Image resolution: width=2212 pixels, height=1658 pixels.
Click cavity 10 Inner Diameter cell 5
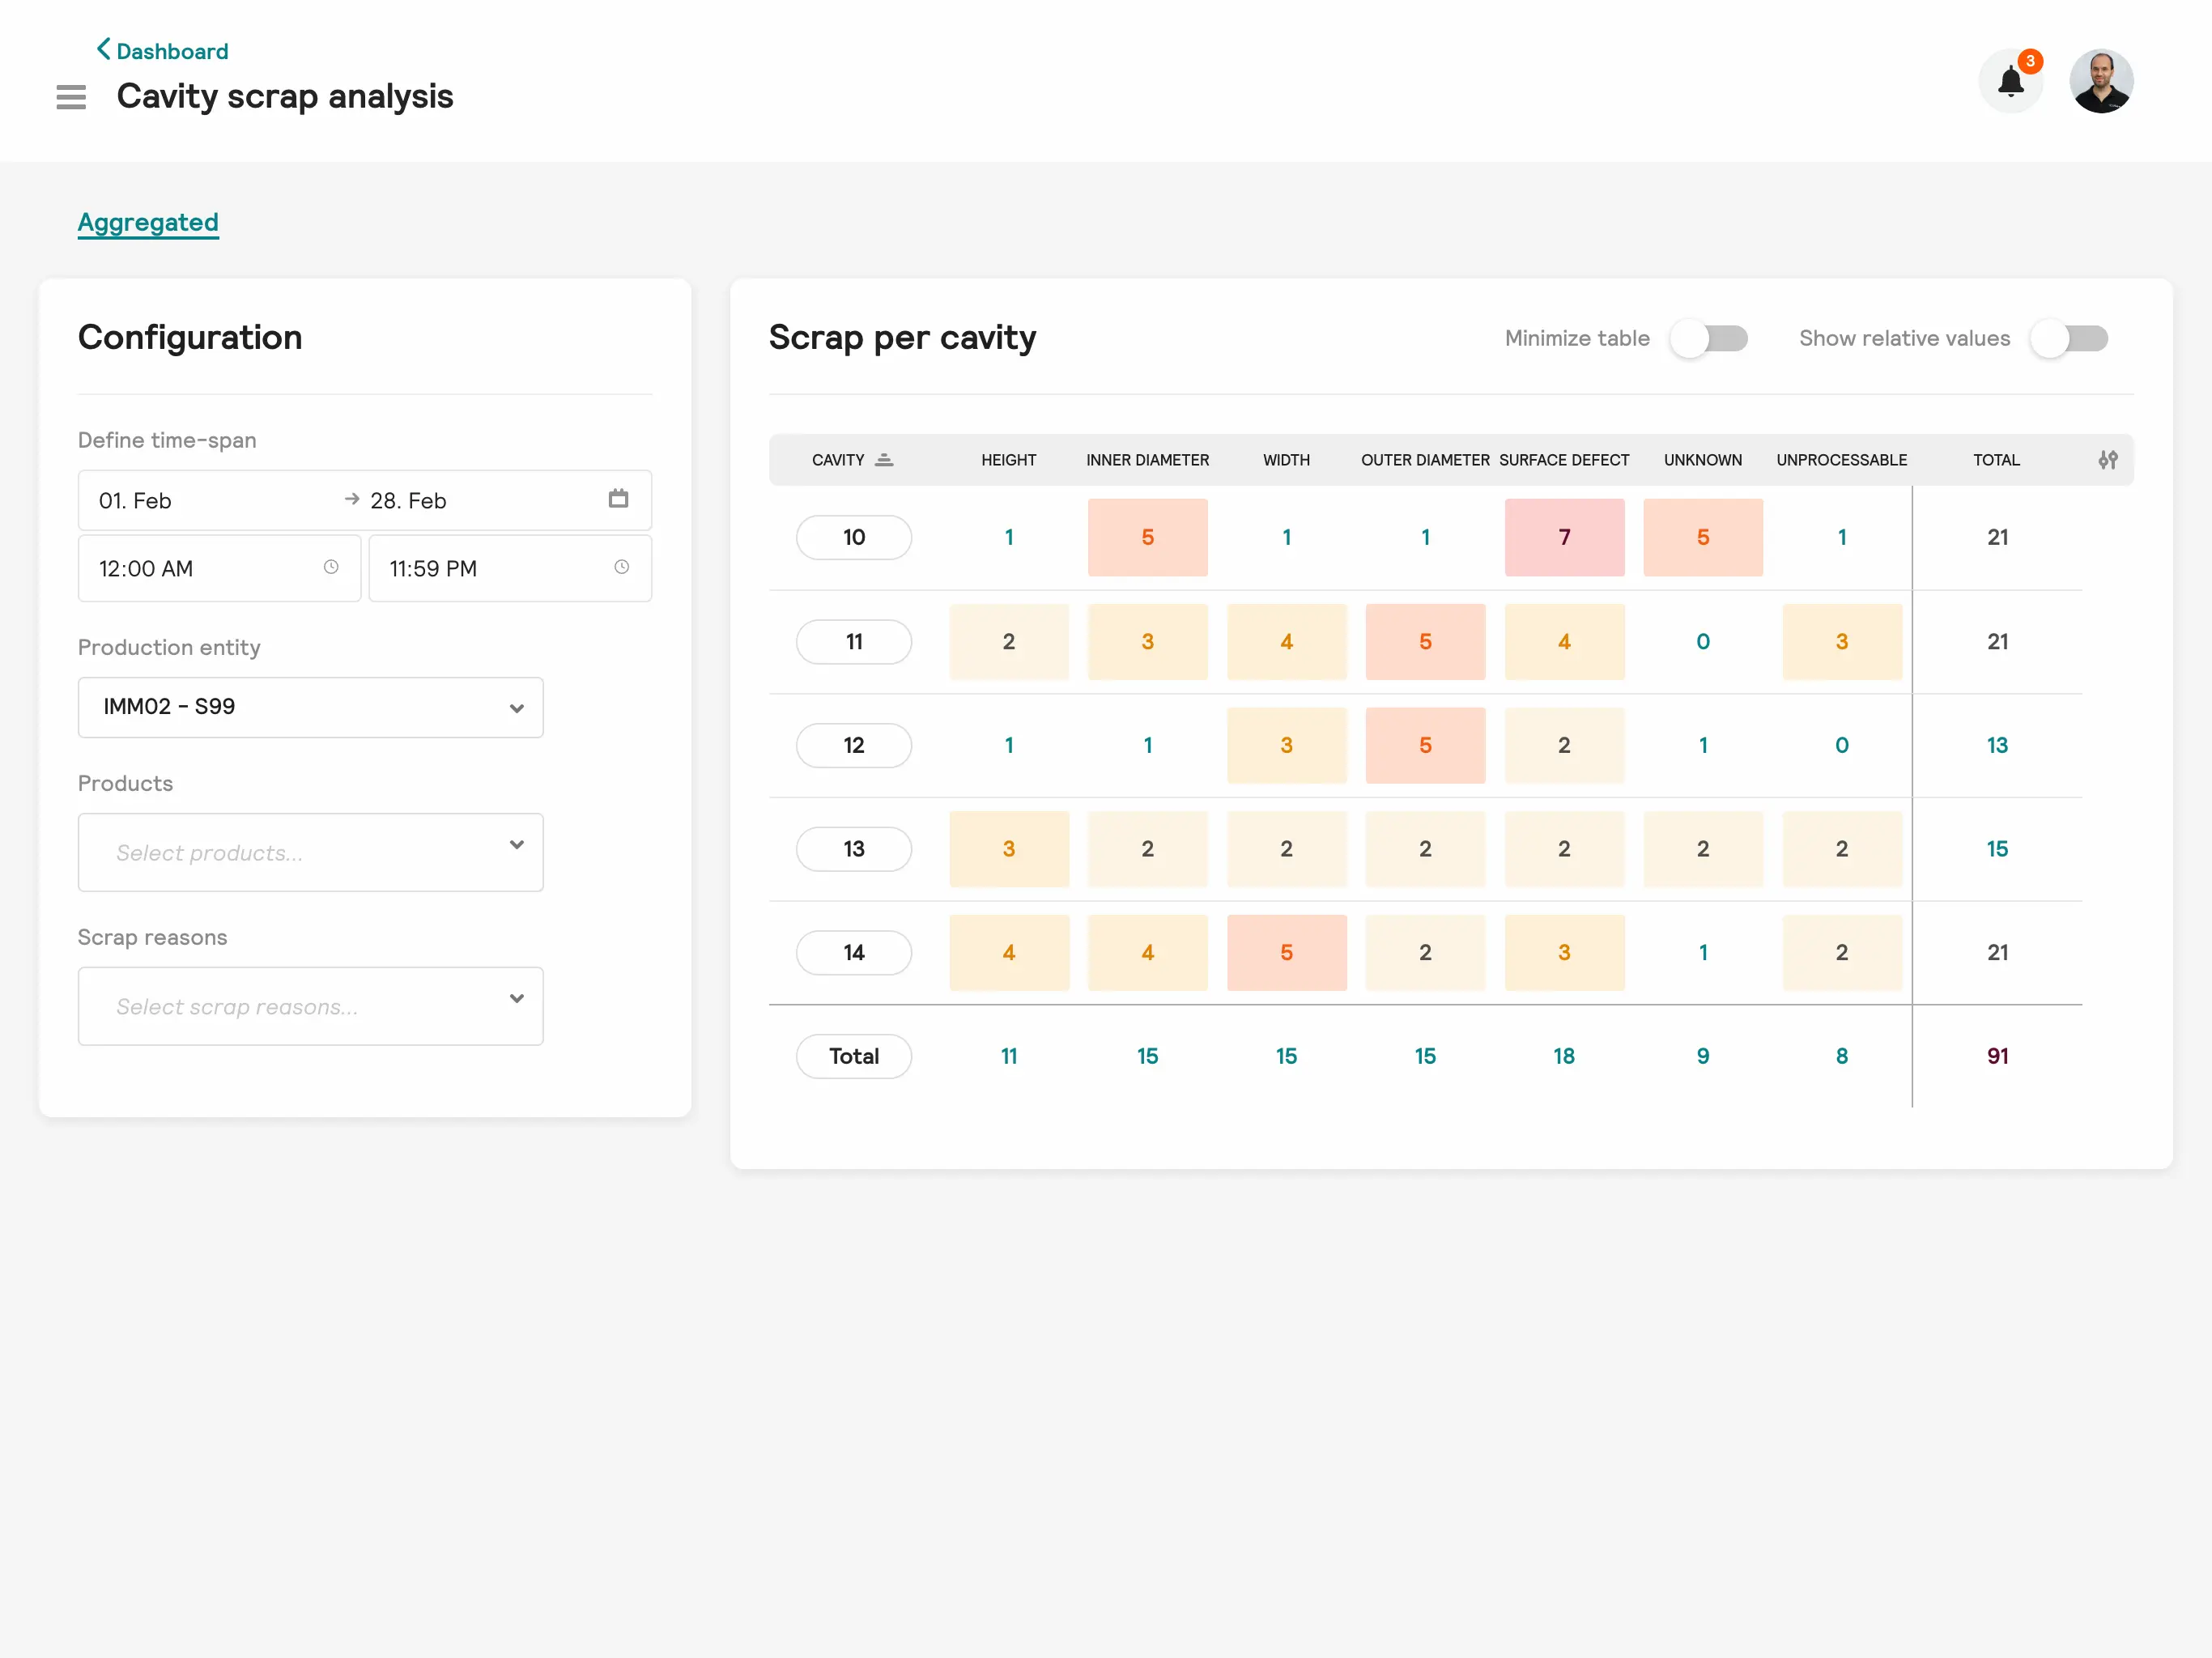pyautogui.click(x=1148, y=537)
